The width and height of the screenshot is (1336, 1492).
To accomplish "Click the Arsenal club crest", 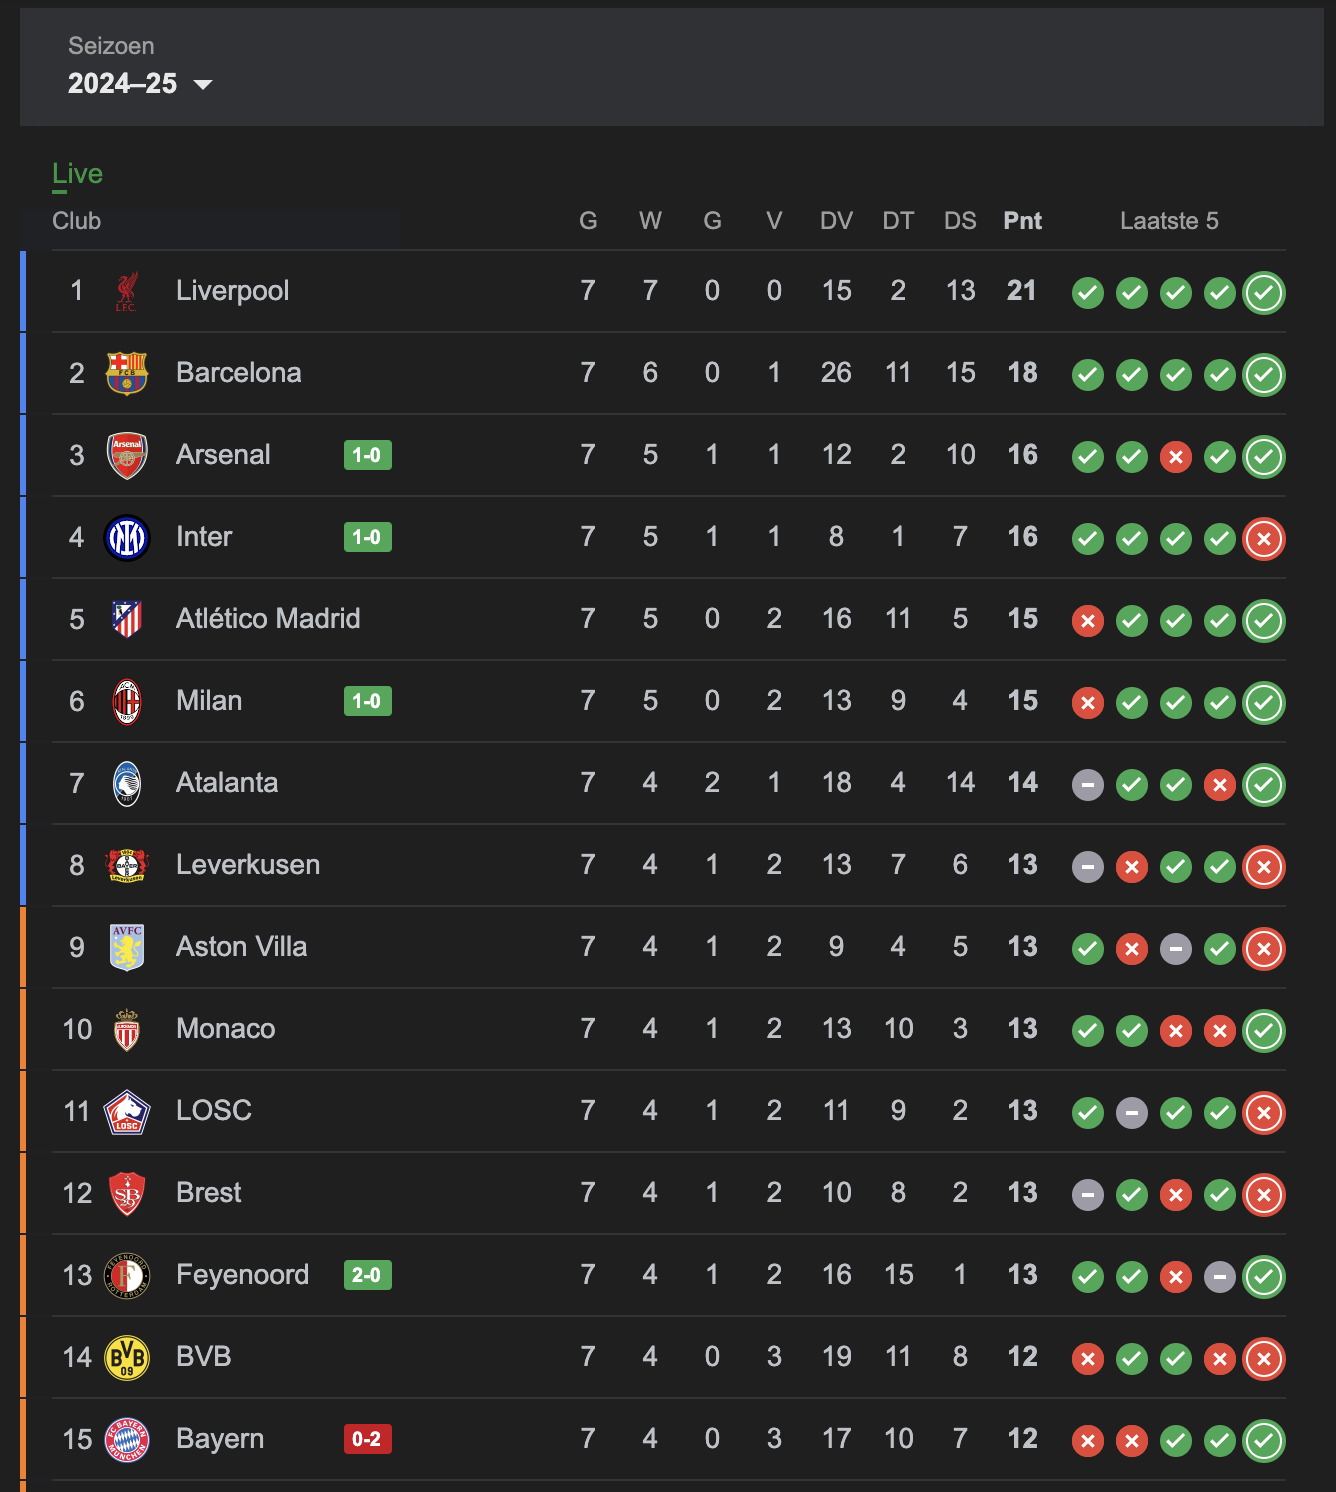I will pos(127,455).
